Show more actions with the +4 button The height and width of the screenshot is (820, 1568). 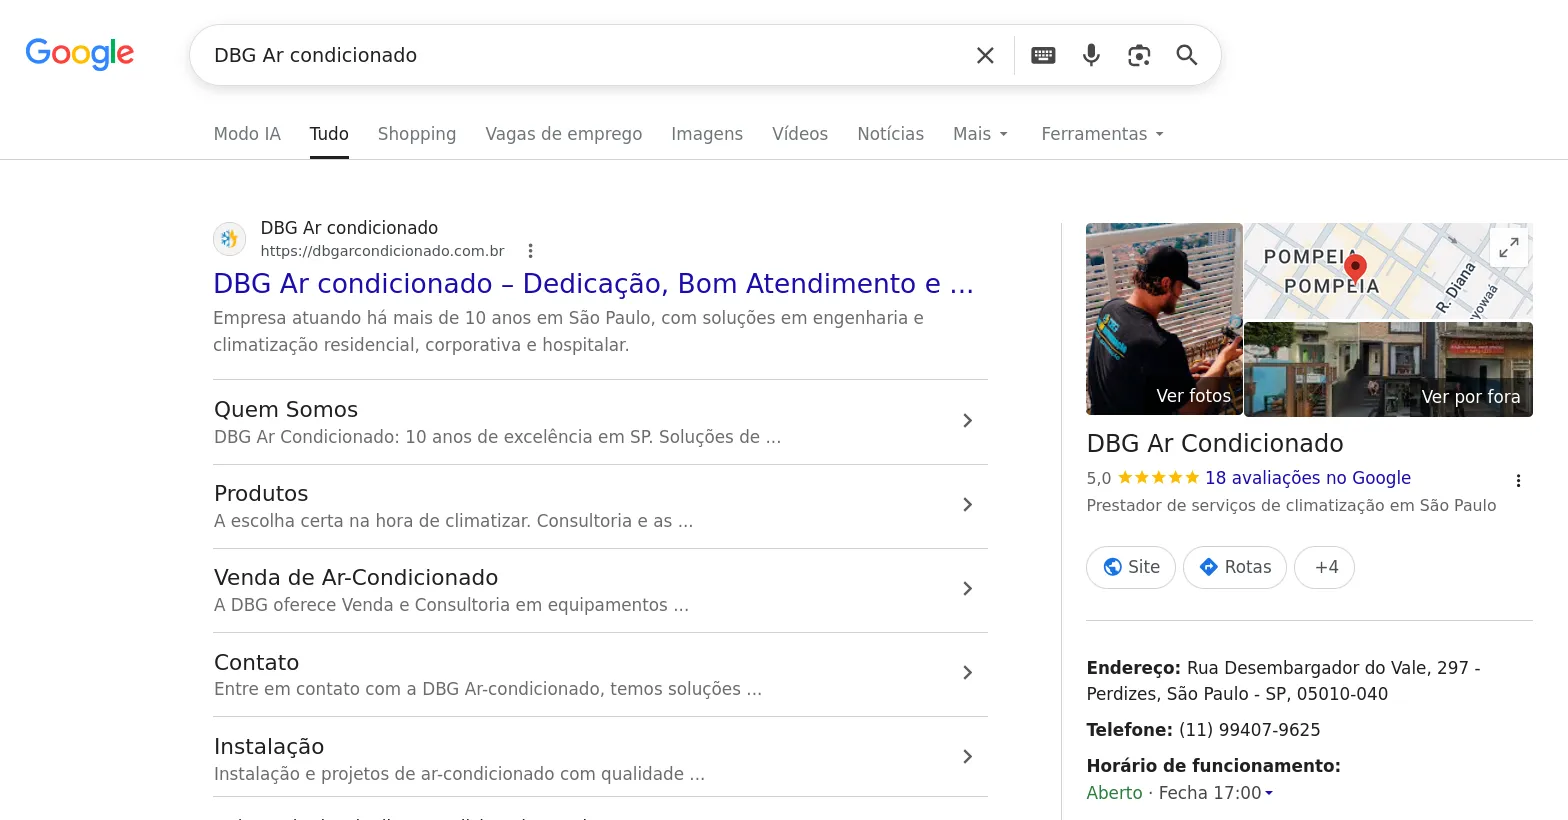[1325, 567]
